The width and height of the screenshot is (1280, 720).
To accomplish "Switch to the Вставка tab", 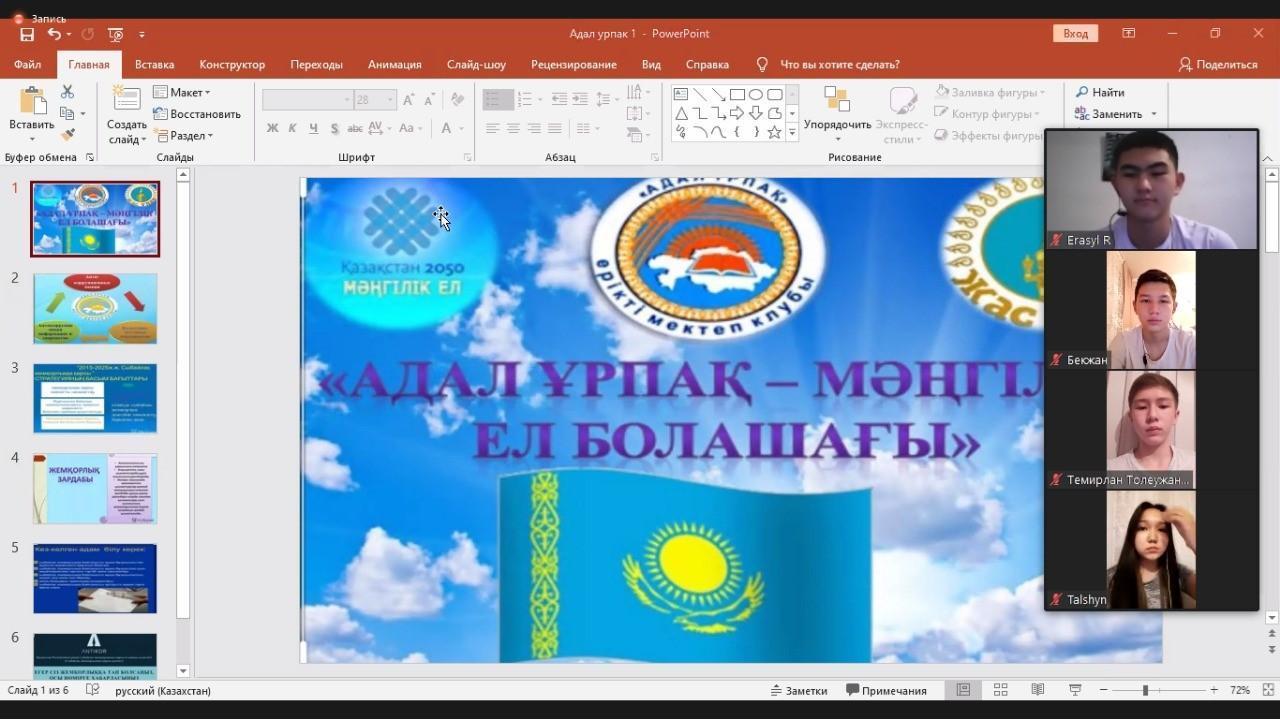I will point(154,64).
